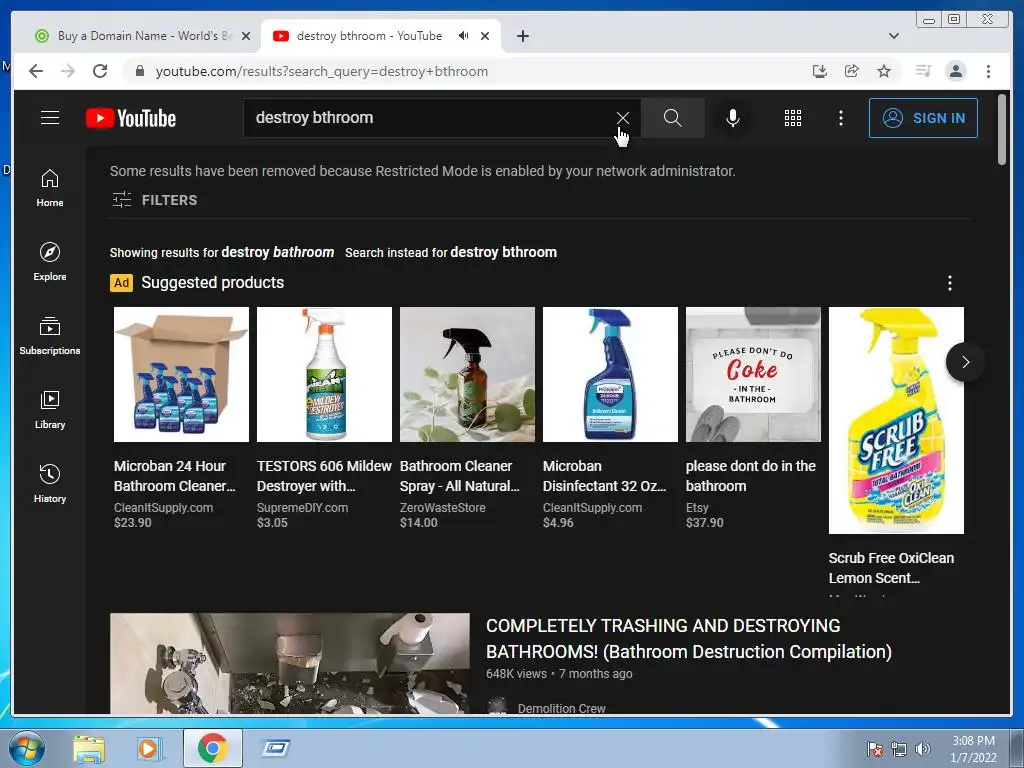Go to Home in the sidebar

(x=50, y=188)
